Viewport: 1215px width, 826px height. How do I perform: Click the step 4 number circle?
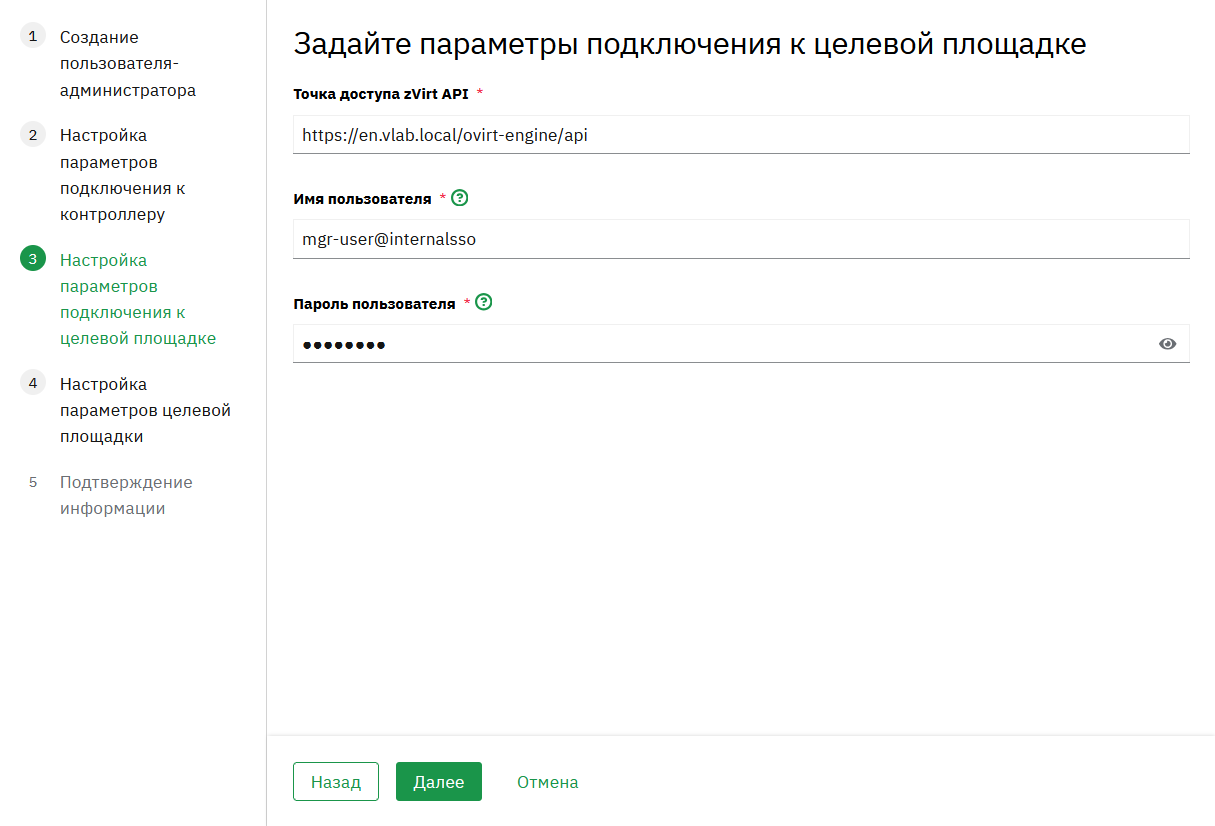33,384
